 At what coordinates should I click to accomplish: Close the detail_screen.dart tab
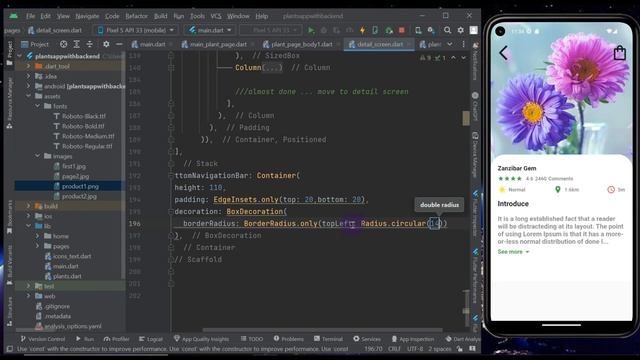pyautogui.click(x=409, y=44)
